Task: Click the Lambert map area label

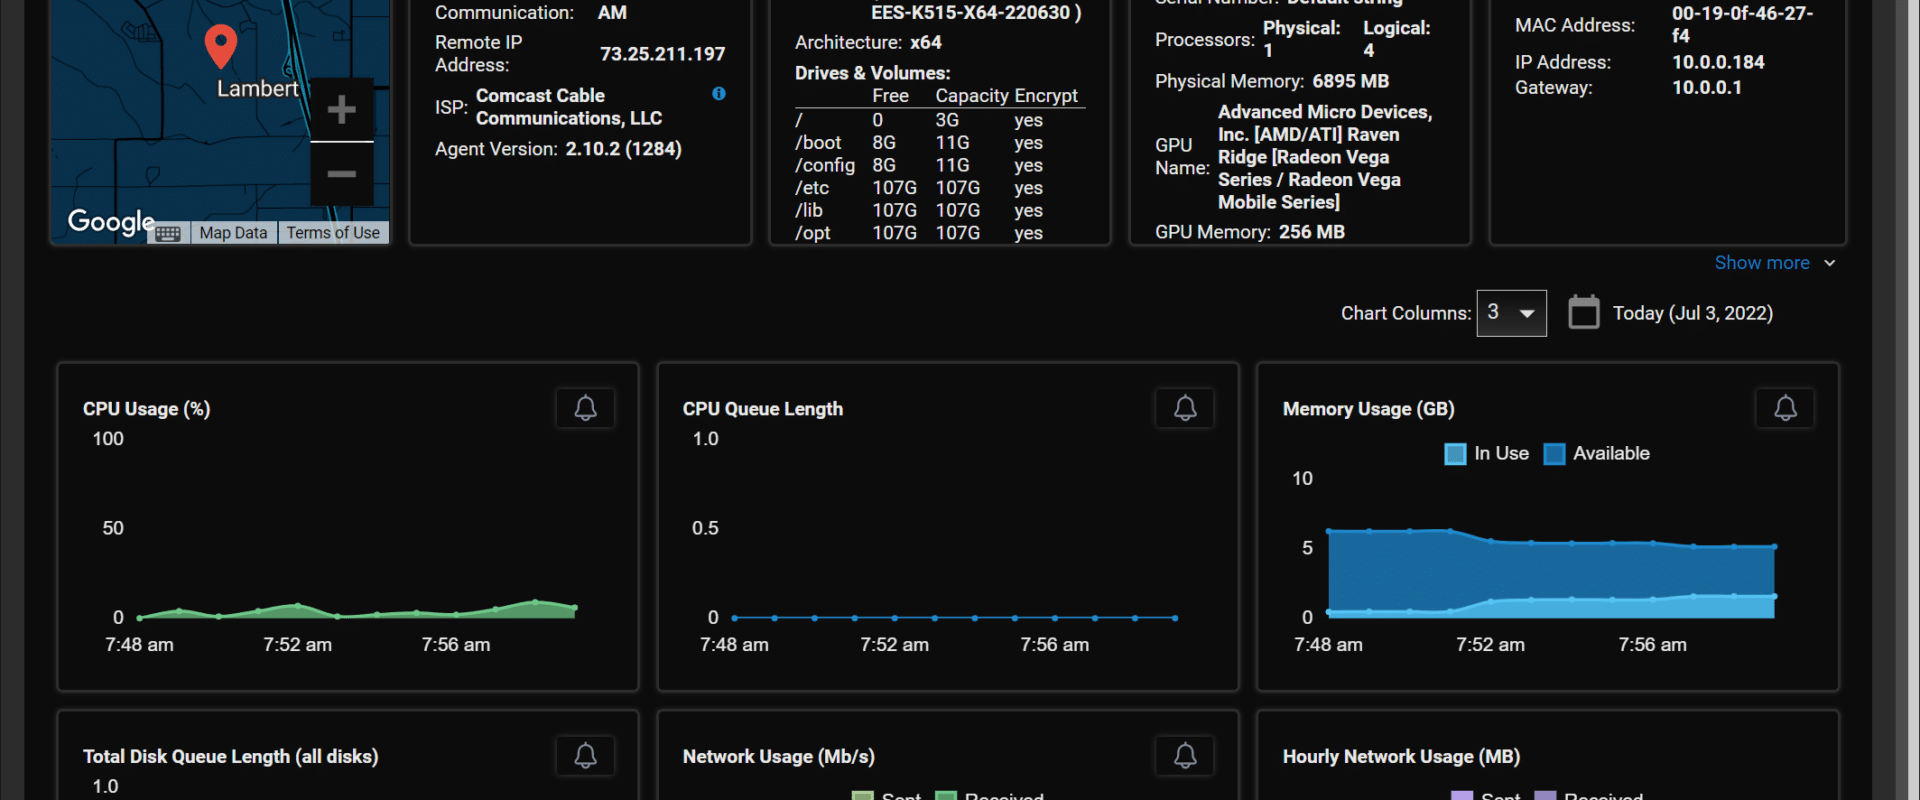Action: pyautogui.click(x=257, y=88)
